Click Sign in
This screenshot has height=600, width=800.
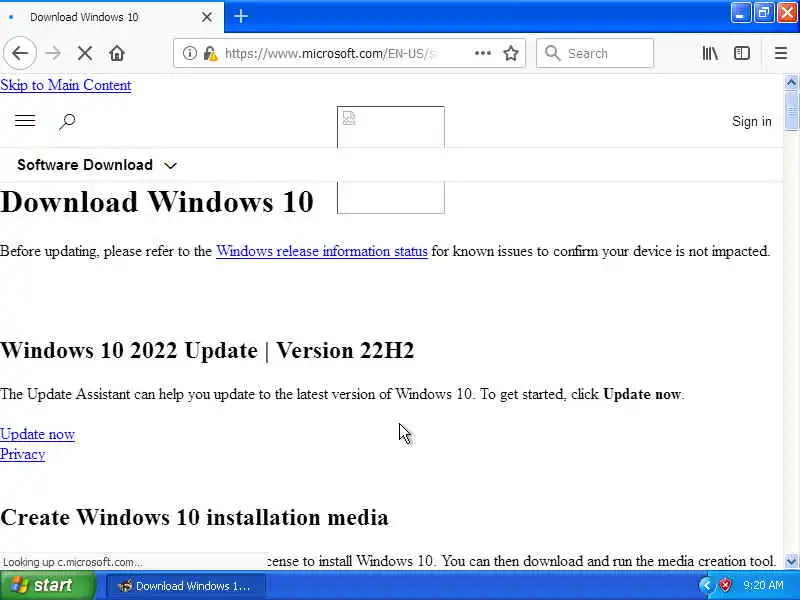coord(752,121)
